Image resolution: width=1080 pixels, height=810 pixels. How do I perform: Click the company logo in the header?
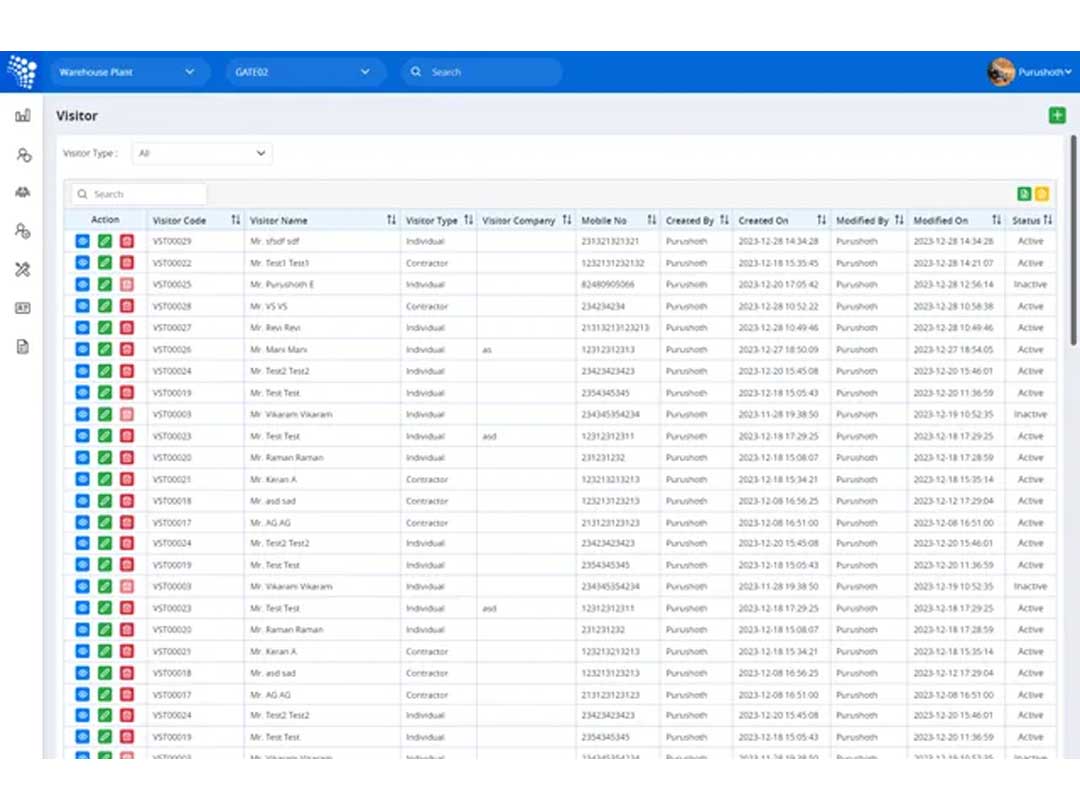click(x=22, y=72)
